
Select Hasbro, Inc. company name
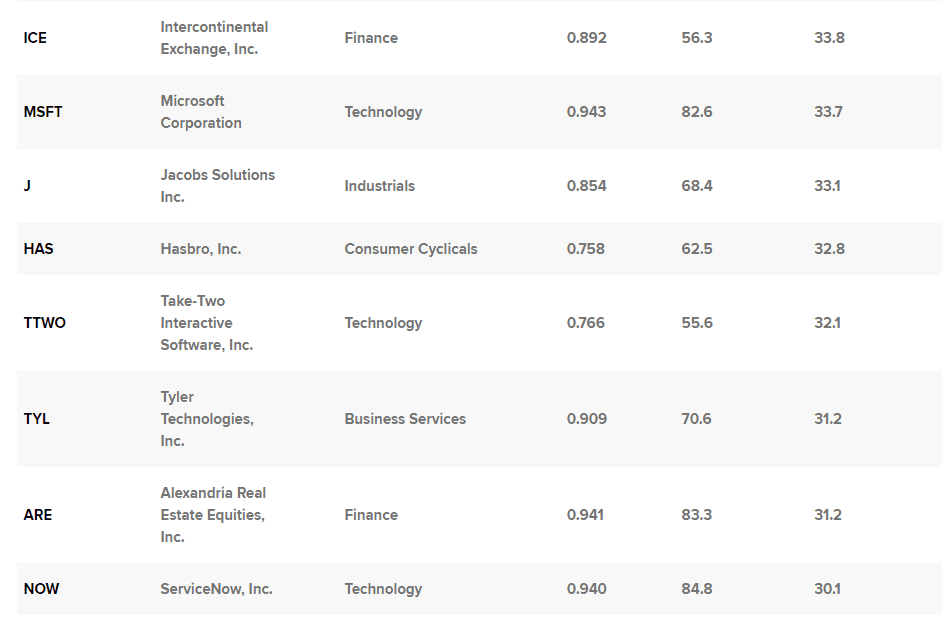pyautogui.click(x=200, y=249)
